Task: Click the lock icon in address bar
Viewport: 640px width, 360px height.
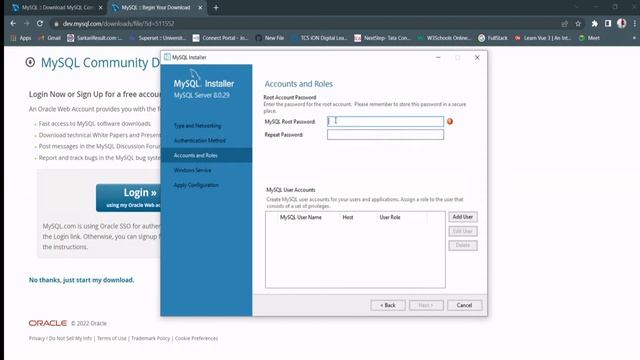Action: click(56, 24)
